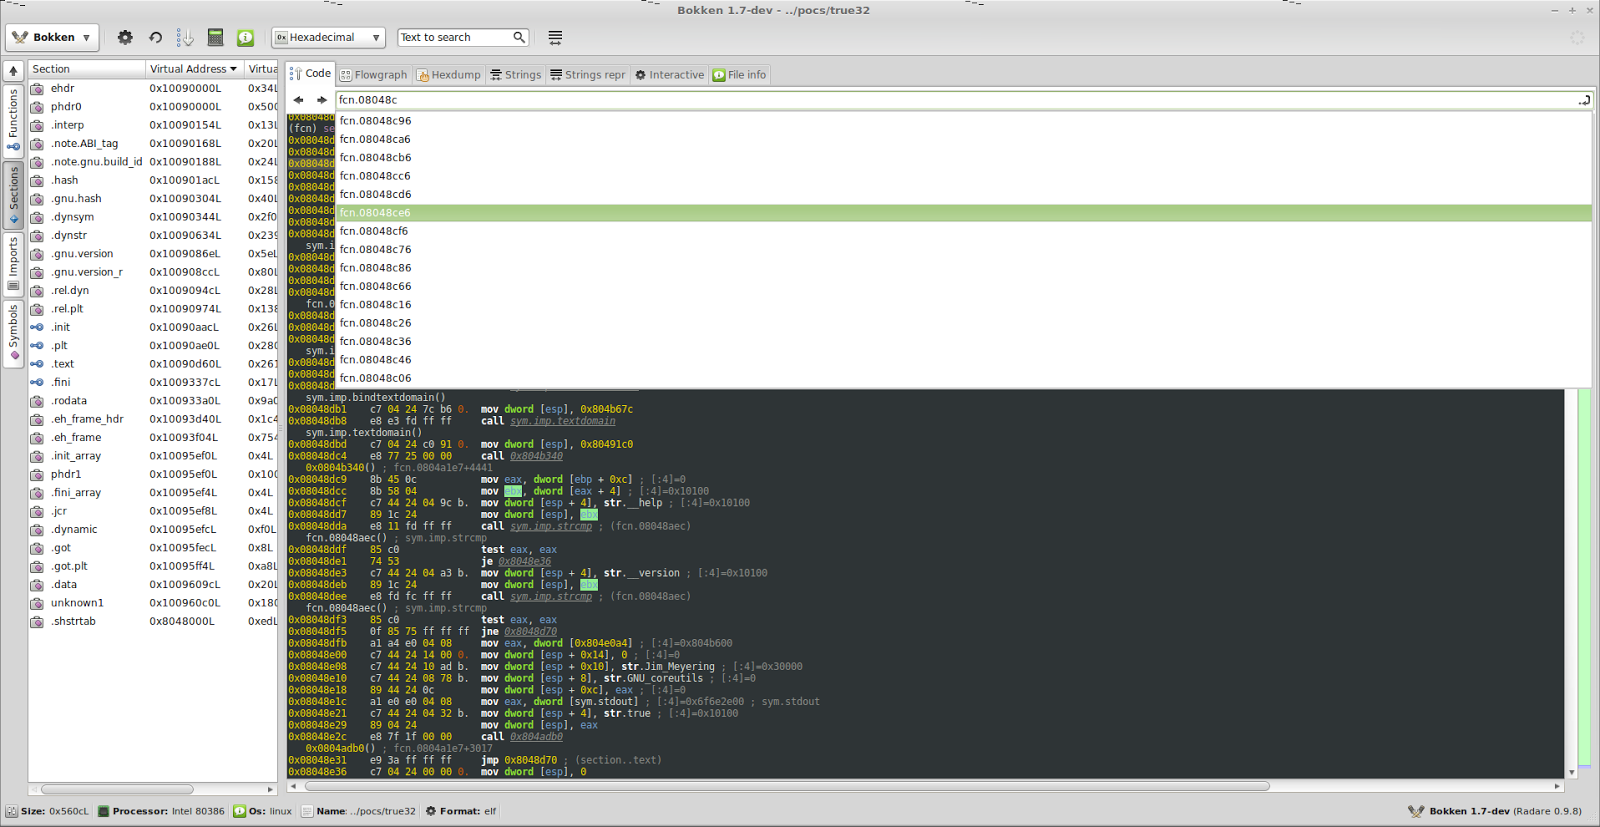1600x827 pixels.
Task: Click the Processor status bar icon
Action: pos(103,811)
